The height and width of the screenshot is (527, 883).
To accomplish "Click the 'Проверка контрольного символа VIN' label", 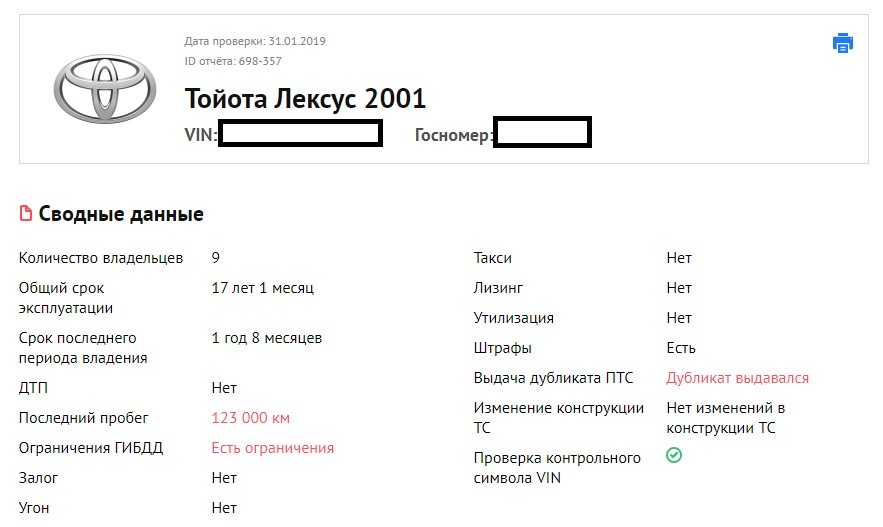I will [557, 467].
